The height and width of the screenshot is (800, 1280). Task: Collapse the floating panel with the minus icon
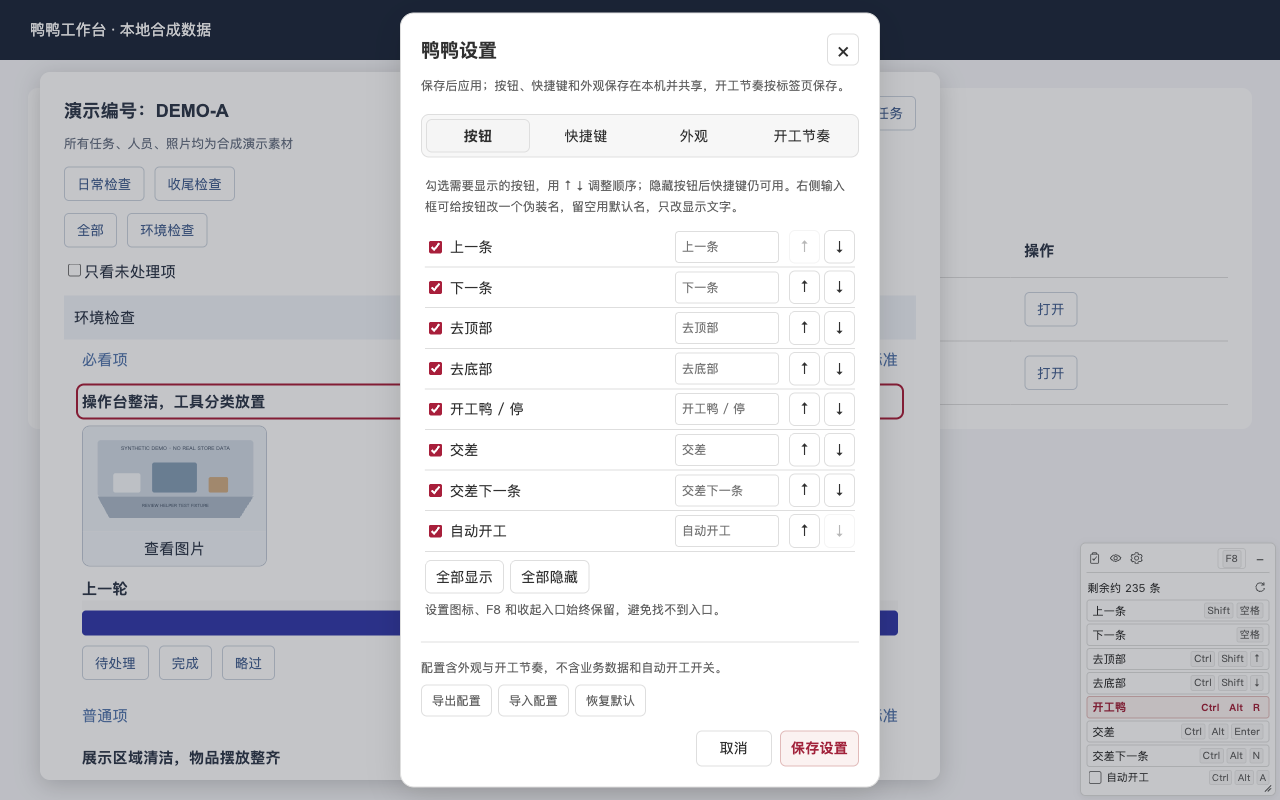(1260, 559)
